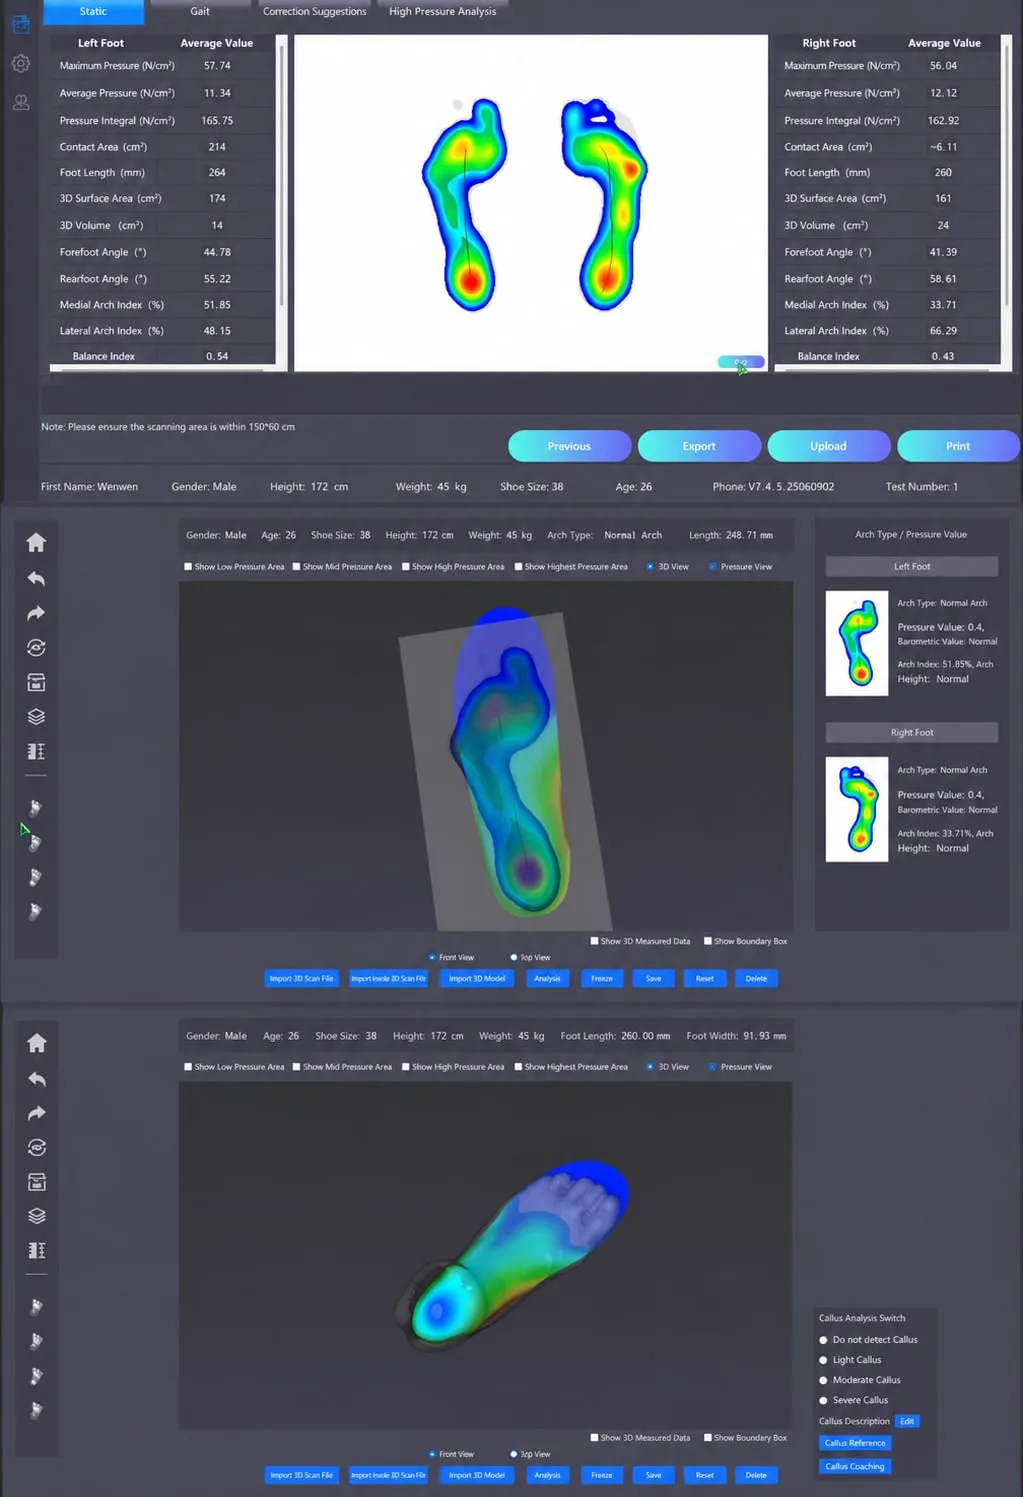Image resolution: width=1023 pixels, height=1497 pixels.
Task: Select the Front View radio in the callus panel
Action: tap(432, 1454)
